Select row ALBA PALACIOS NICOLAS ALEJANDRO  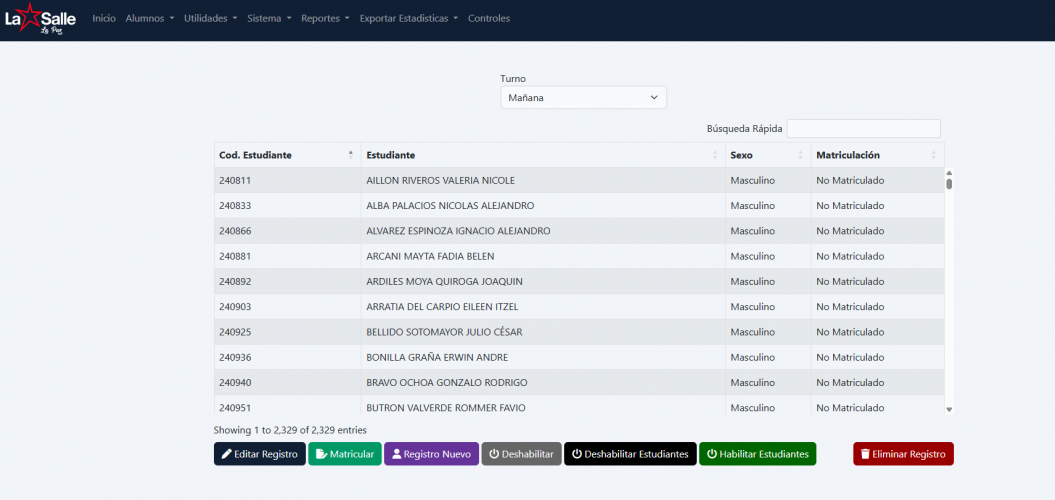tap(579, 205)
